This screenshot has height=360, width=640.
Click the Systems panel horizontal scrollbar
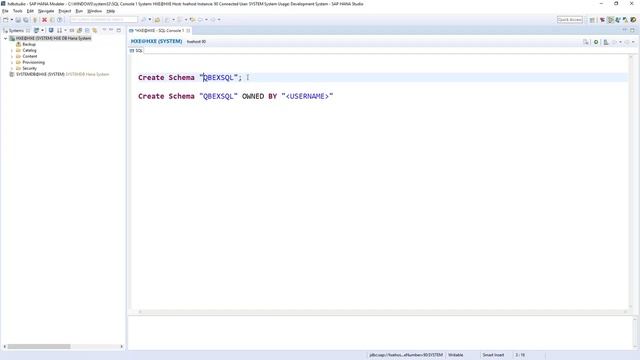point(39,347)
